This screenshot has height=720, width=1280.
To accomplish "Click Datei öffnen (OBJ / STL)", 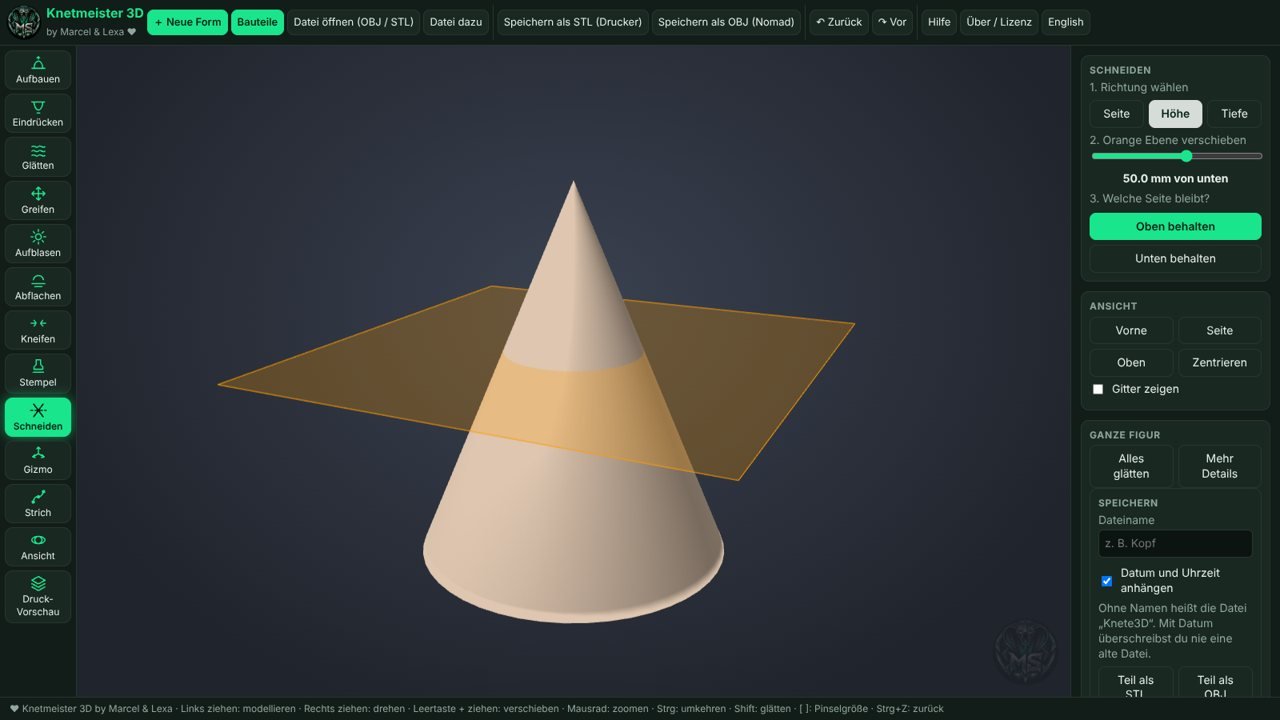I will click(x=354, y=22).
